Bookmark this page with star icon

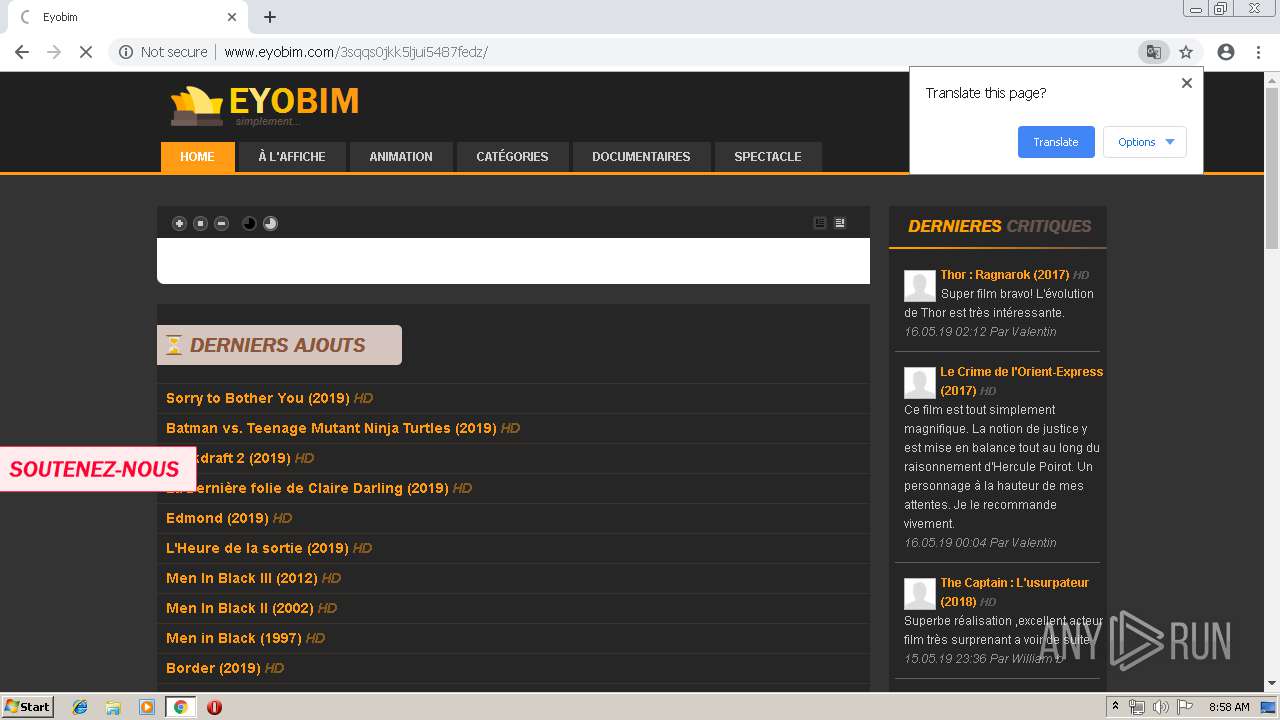point(1186,52)
